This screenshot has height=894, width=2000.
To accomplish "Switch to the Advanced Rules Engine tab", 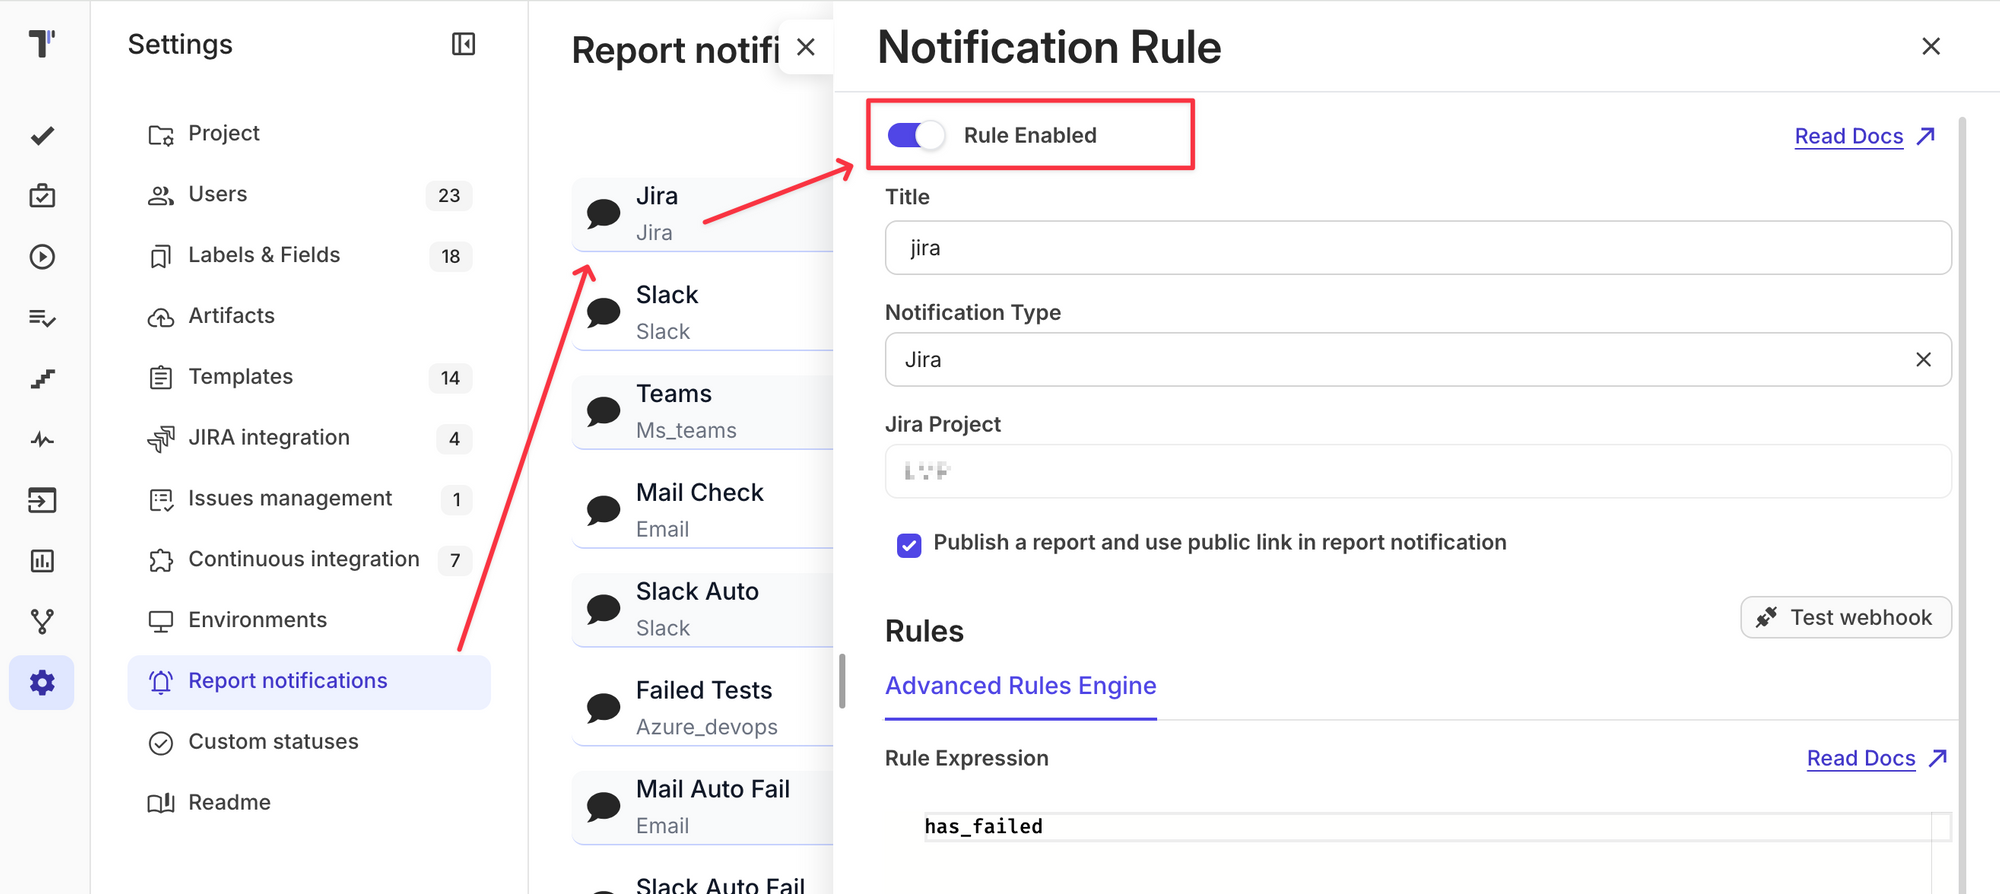I will click(x=1020, y=686).
